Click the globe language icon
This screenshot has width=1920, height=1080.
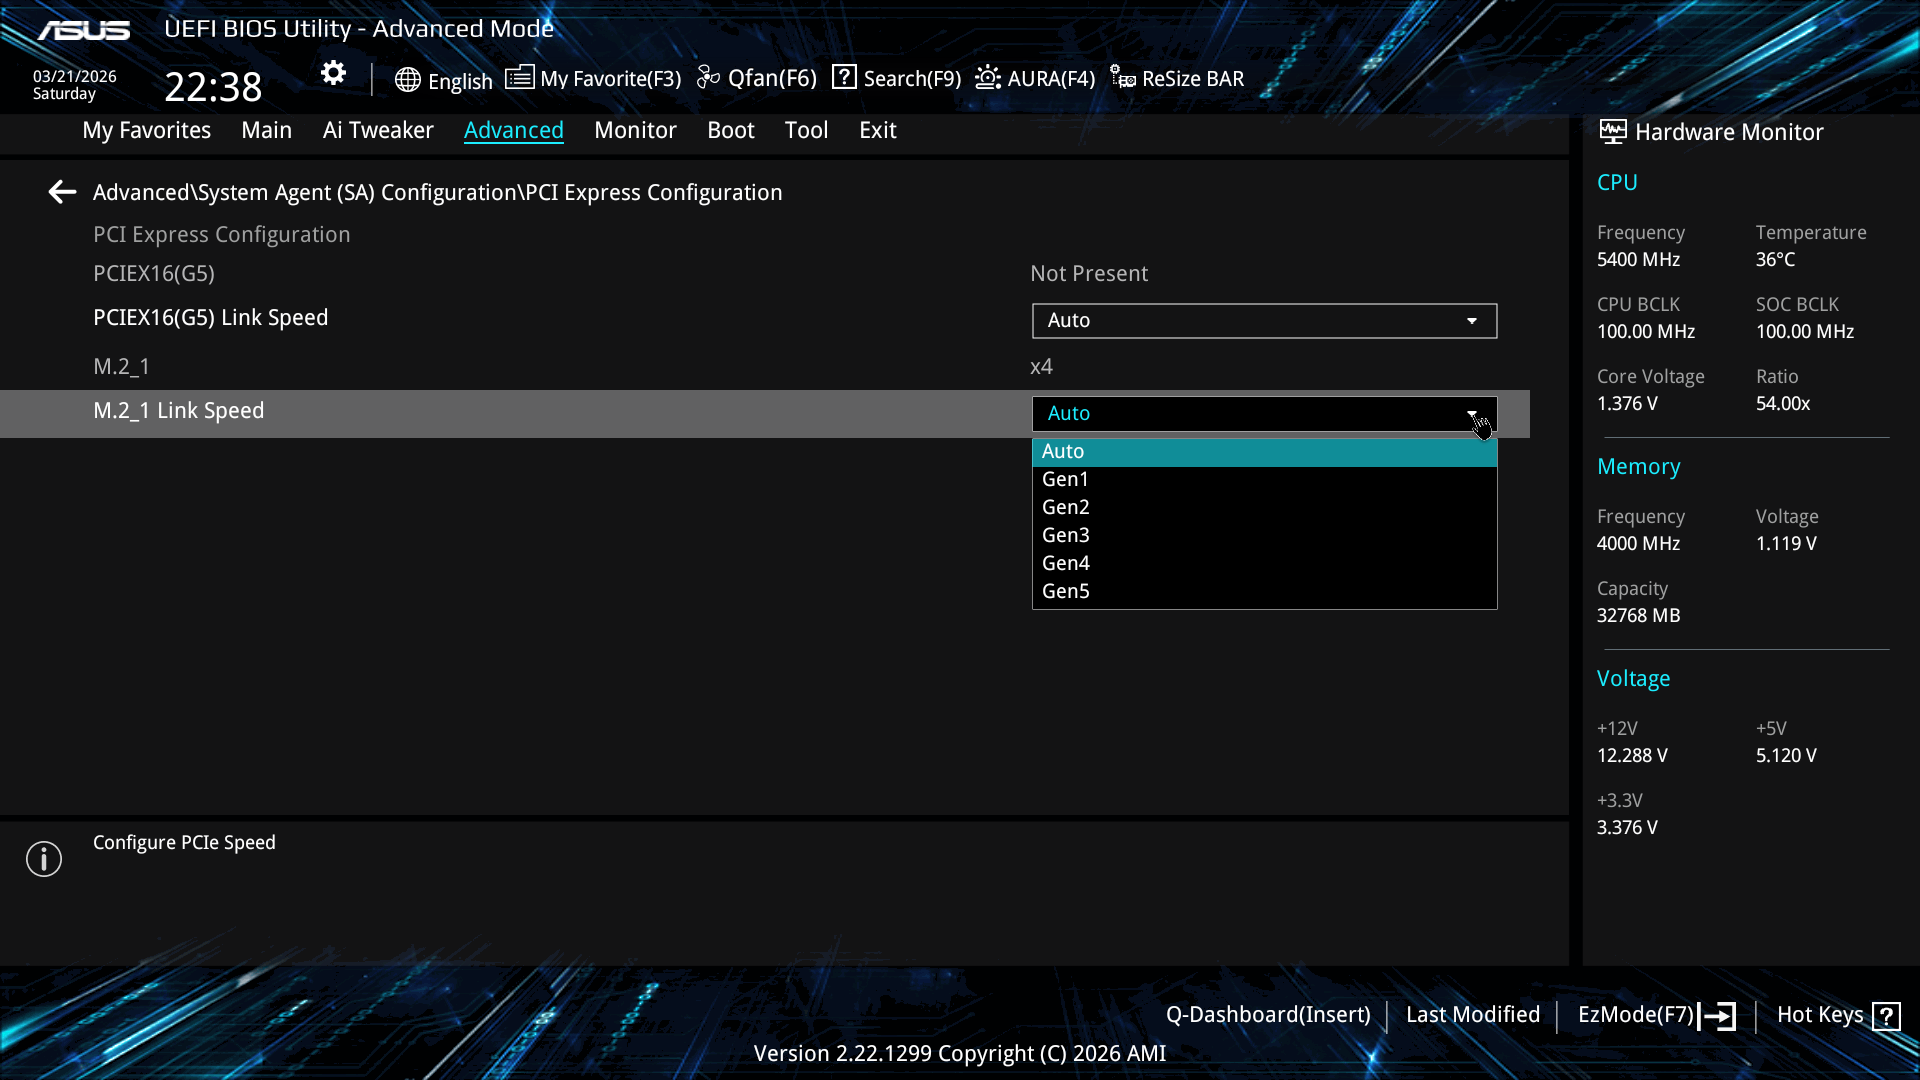[407, 80]
